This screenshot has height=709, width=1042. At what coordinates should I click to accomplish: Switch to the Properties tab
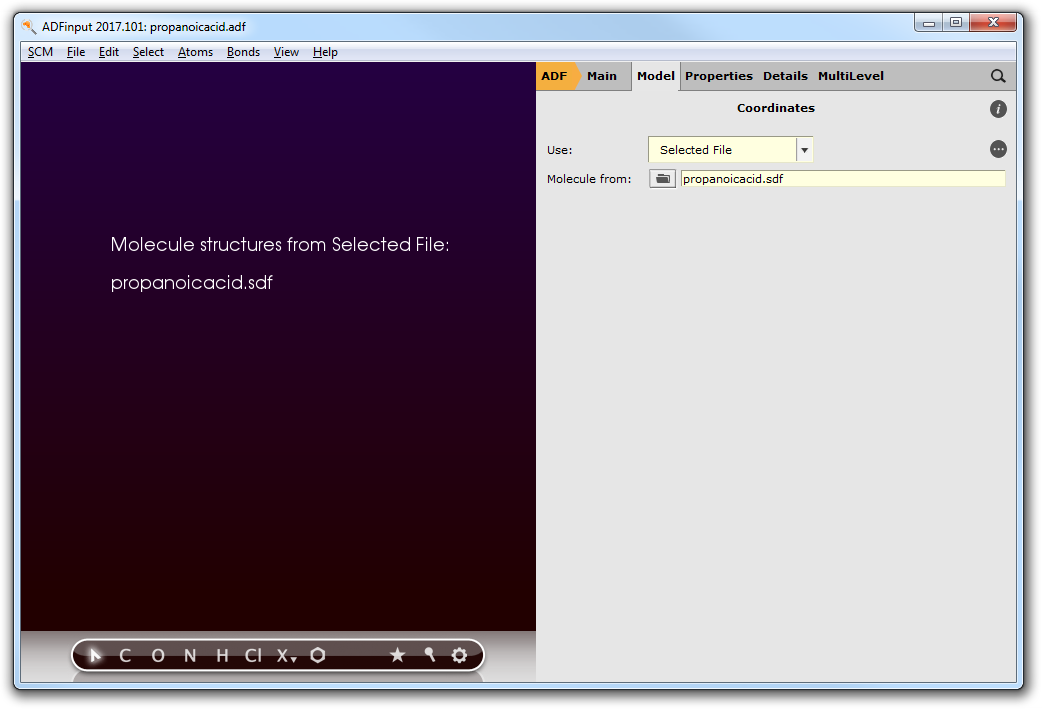[x=718, y=76]
